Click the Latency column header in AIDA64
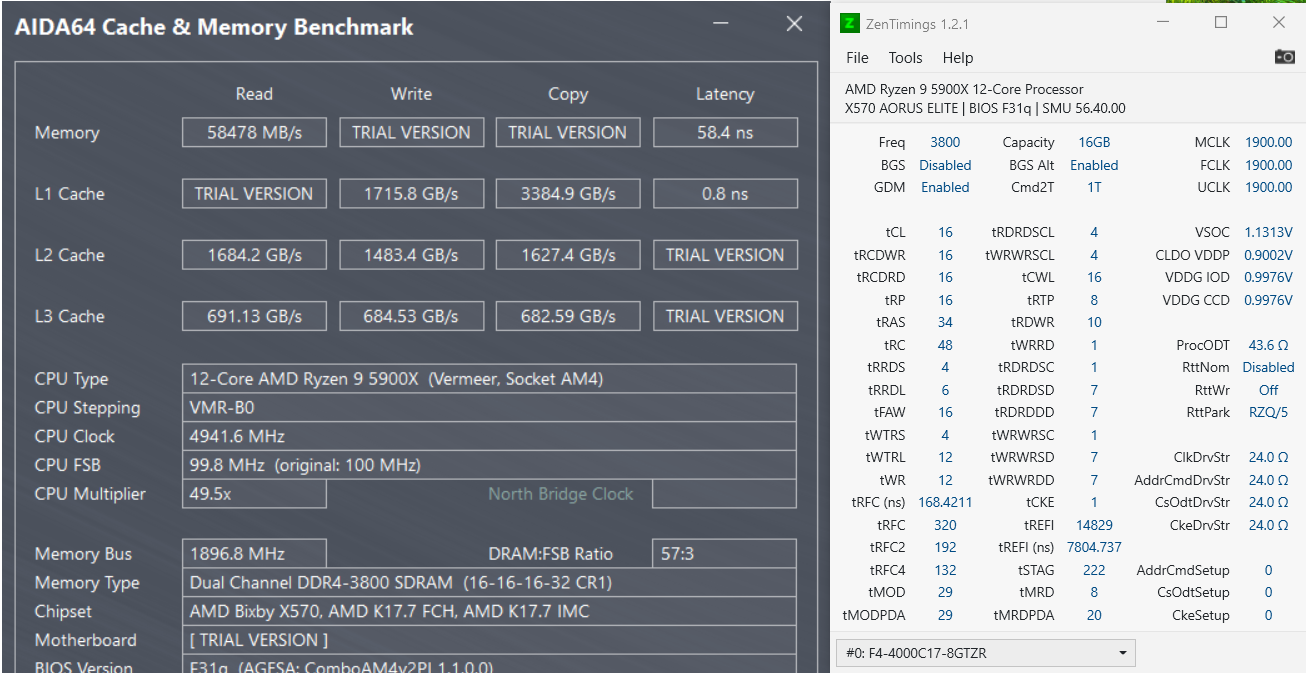Screen dimensions: 1306x673 coord(725,94)
